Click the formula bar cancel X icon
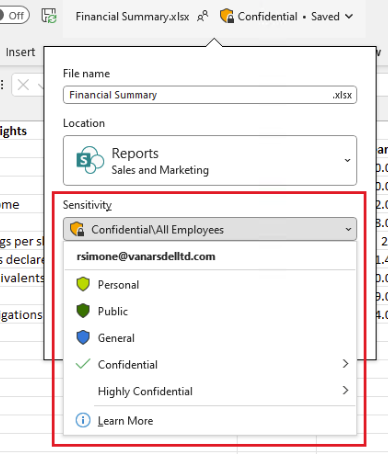 click(23, 85)
